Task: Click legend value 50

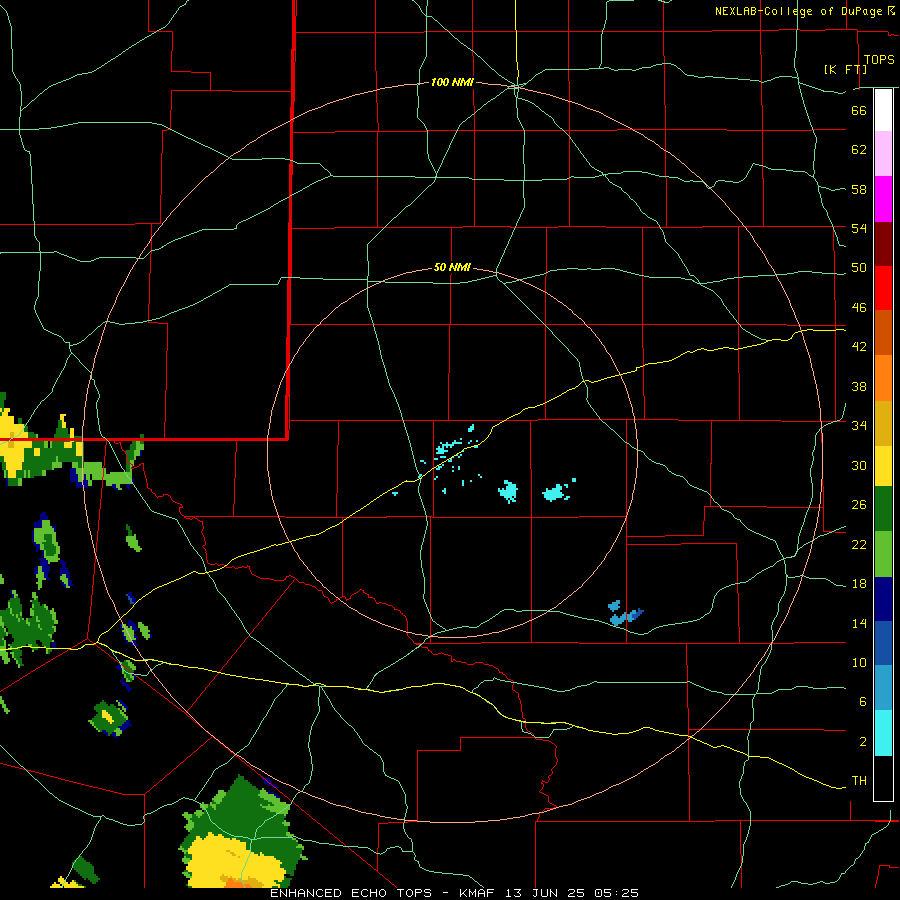Action: point(859,268)
